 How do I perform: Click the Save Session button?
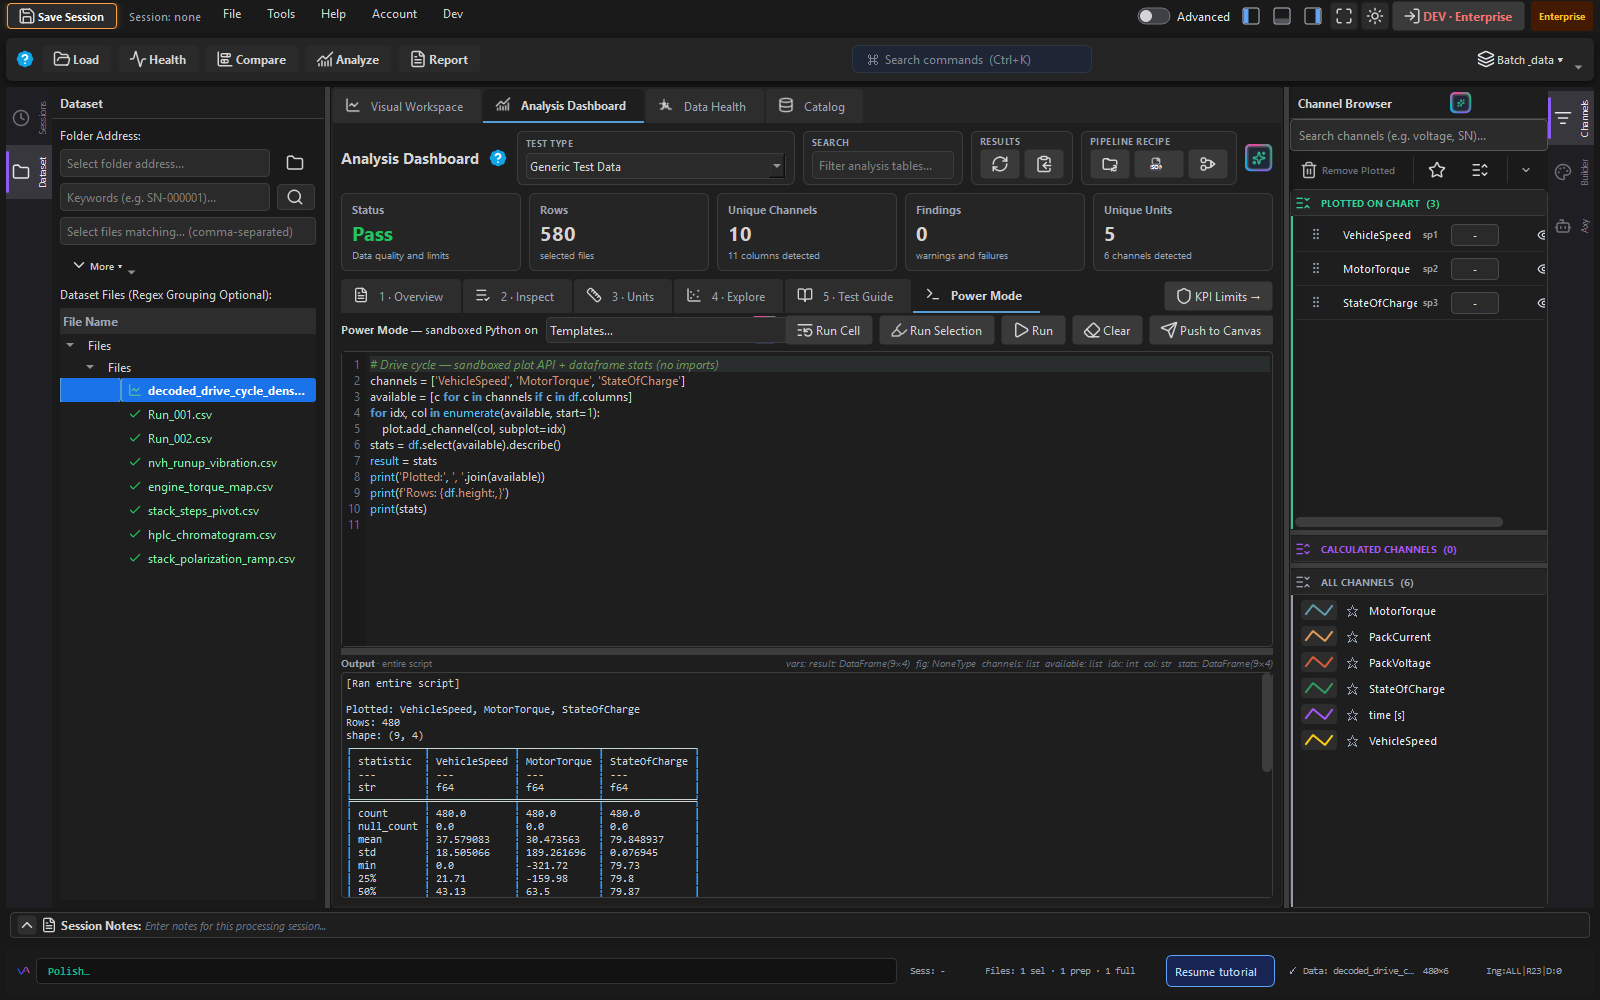(62, 16)
